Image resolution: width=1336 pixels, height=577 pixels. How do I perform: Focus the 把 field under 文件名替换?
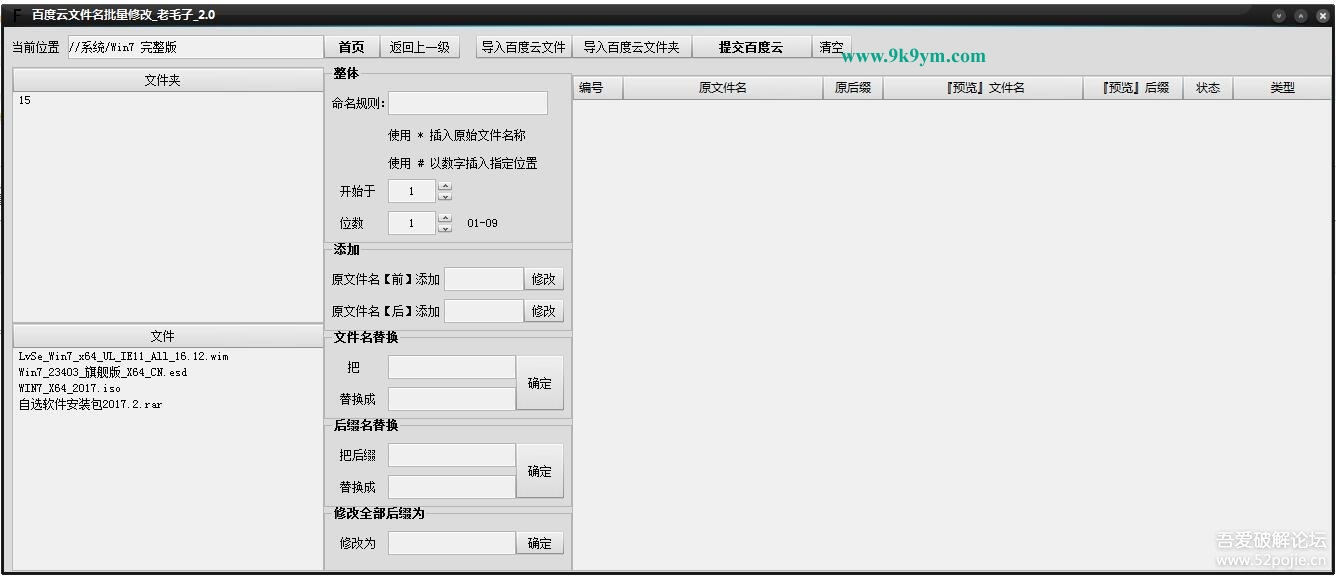(x=452, y=367)
